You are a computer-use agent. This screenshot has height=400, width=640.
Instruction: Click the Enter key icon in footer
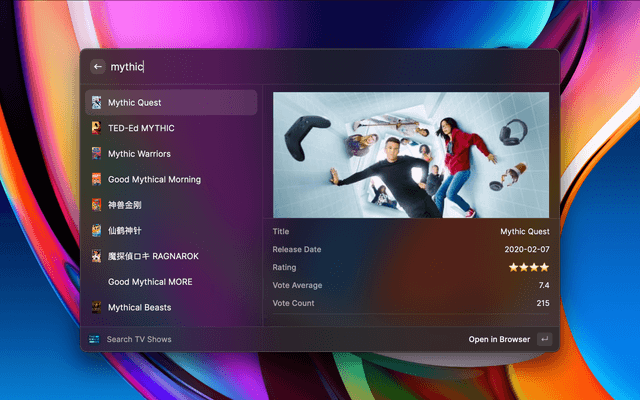tap(544, 340)
